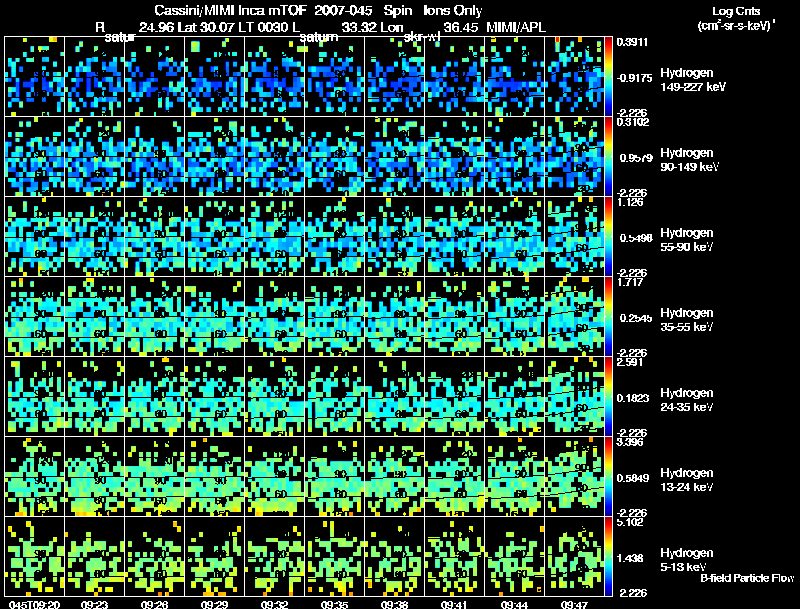The width and height of the screenshot is (800, 609).
Task: Click the 24.96 radial distance value
Action: [157, 27]
